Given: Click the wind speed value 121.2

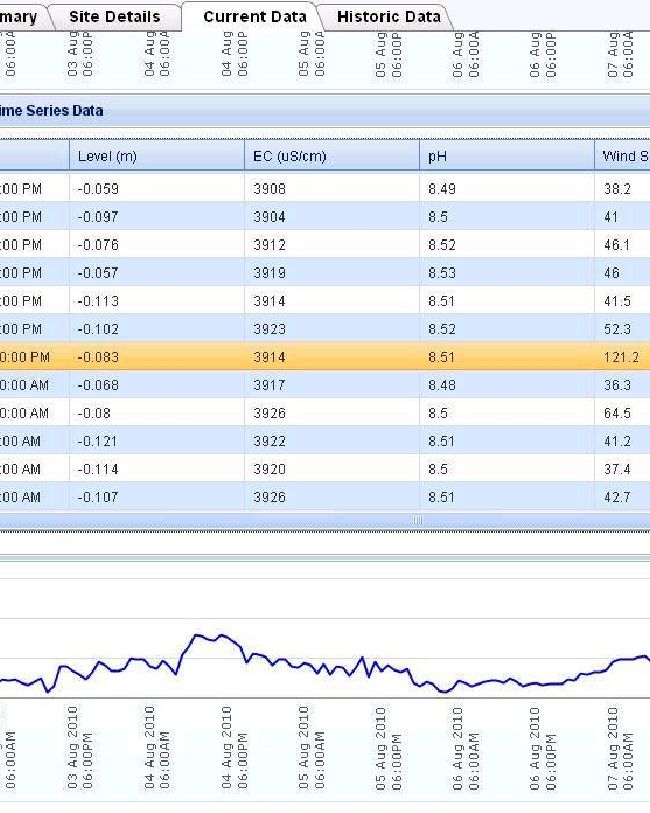Looking at the screenshot, I should point(621,357).
